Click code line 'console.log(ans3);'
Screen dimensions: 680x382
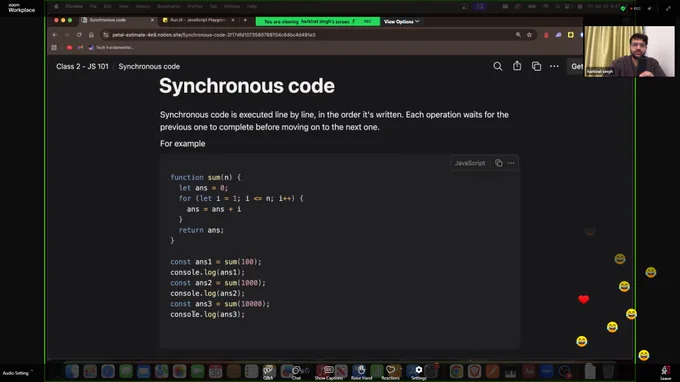[207, 314]
